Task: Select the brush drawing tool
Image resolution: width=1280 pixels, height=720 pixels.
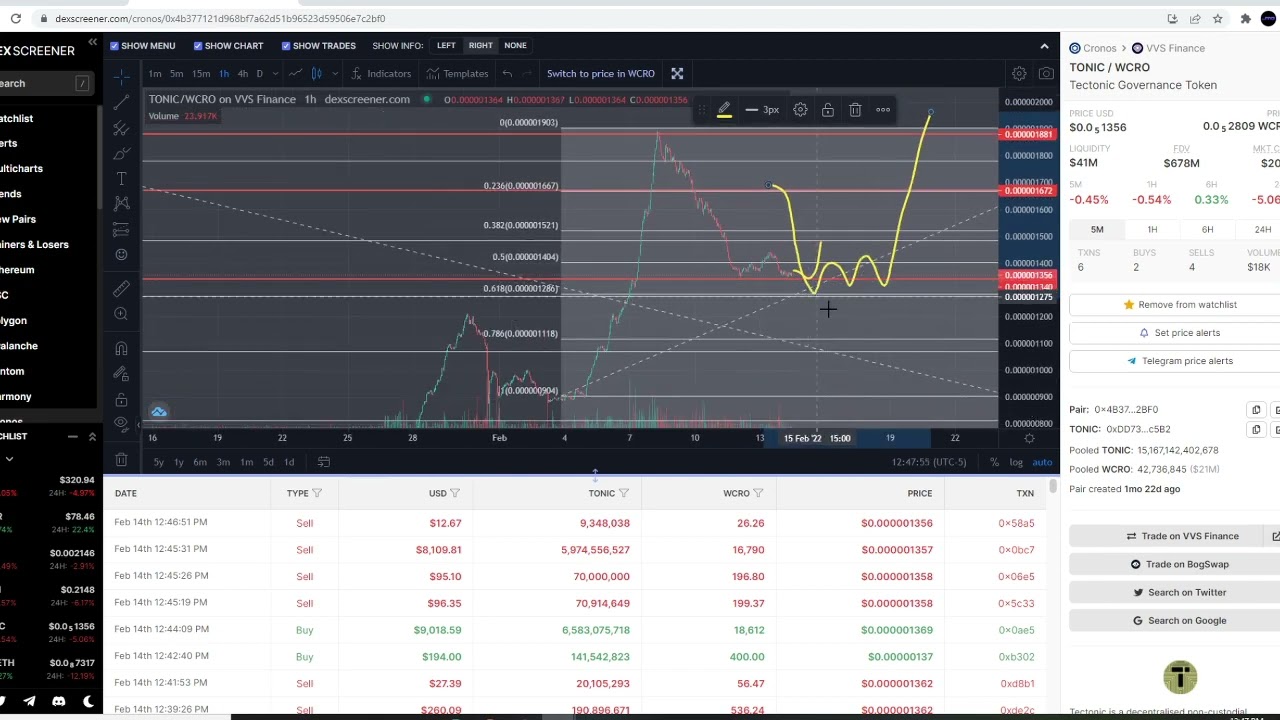Action: 121,153
